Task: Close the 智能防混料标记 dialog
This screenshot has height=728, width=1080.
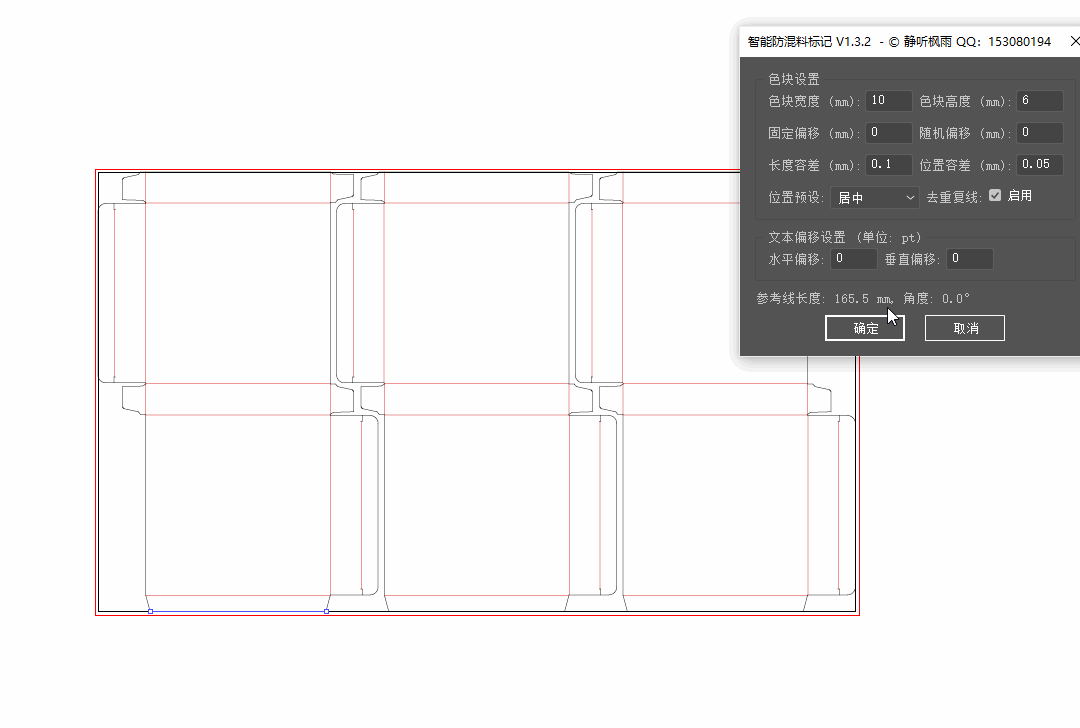Action: 1074,41
